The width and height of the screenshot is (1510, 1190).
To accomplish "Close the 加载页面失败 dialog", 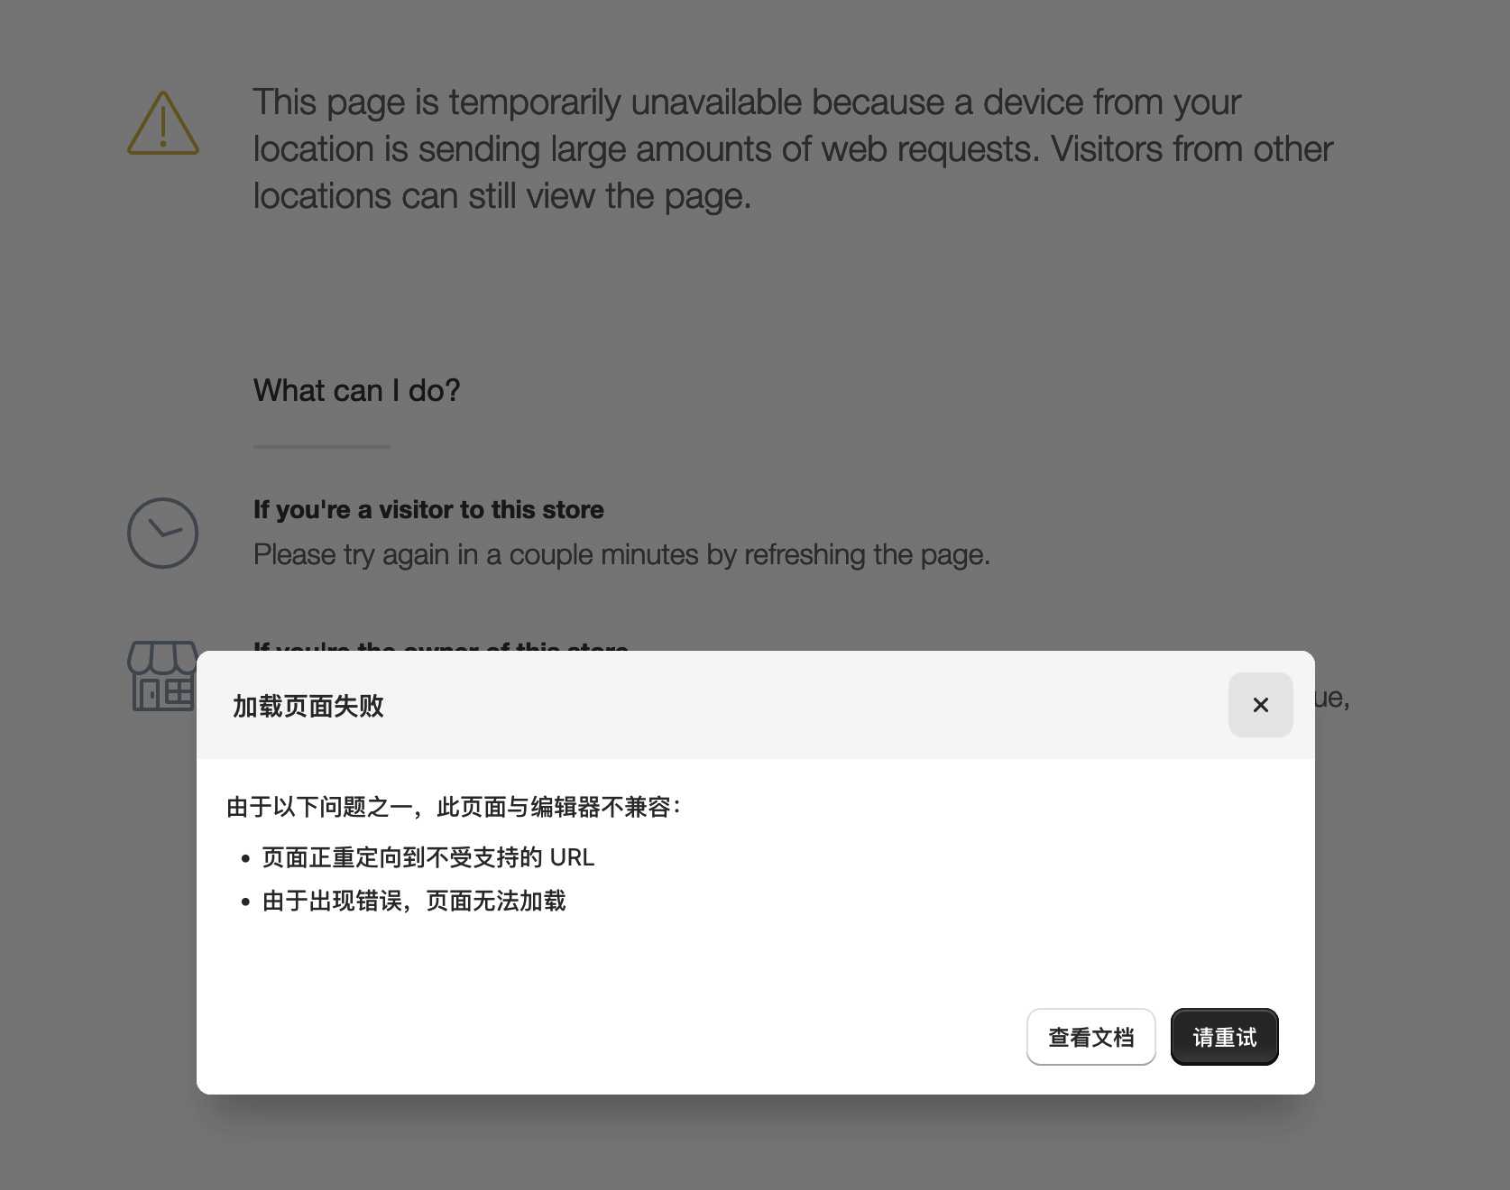I will (1260, 705).
